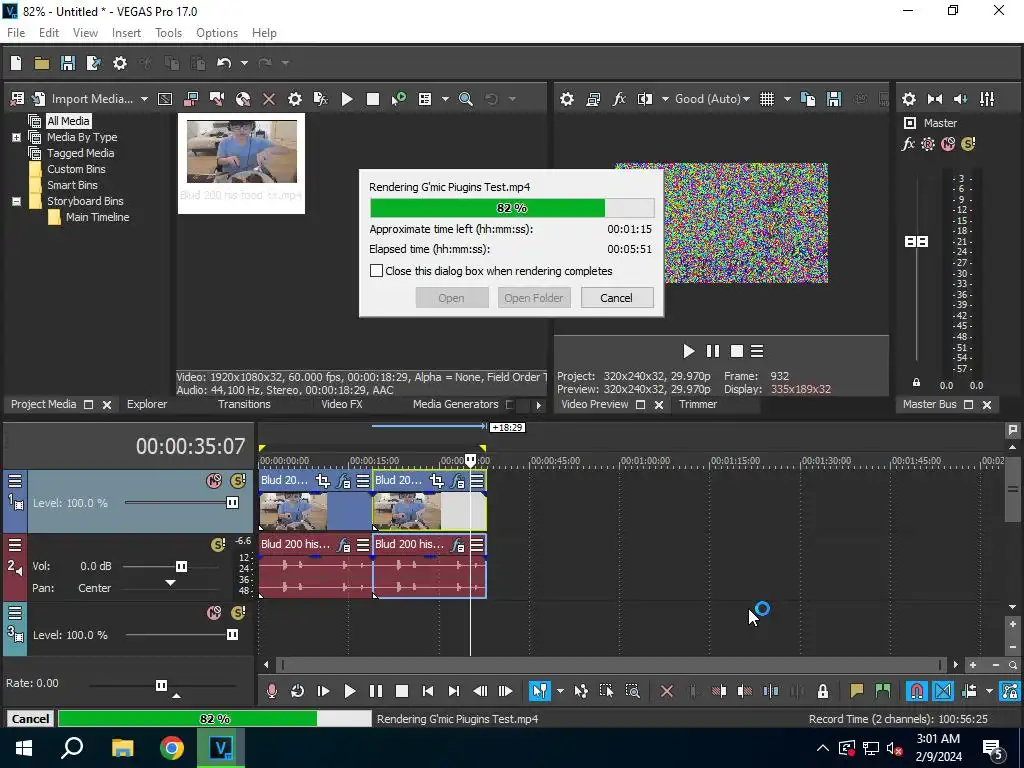The height and width of the screenshot is (768, 1024).
Task: Go to start of timeline button
Action: pos(428,691)
